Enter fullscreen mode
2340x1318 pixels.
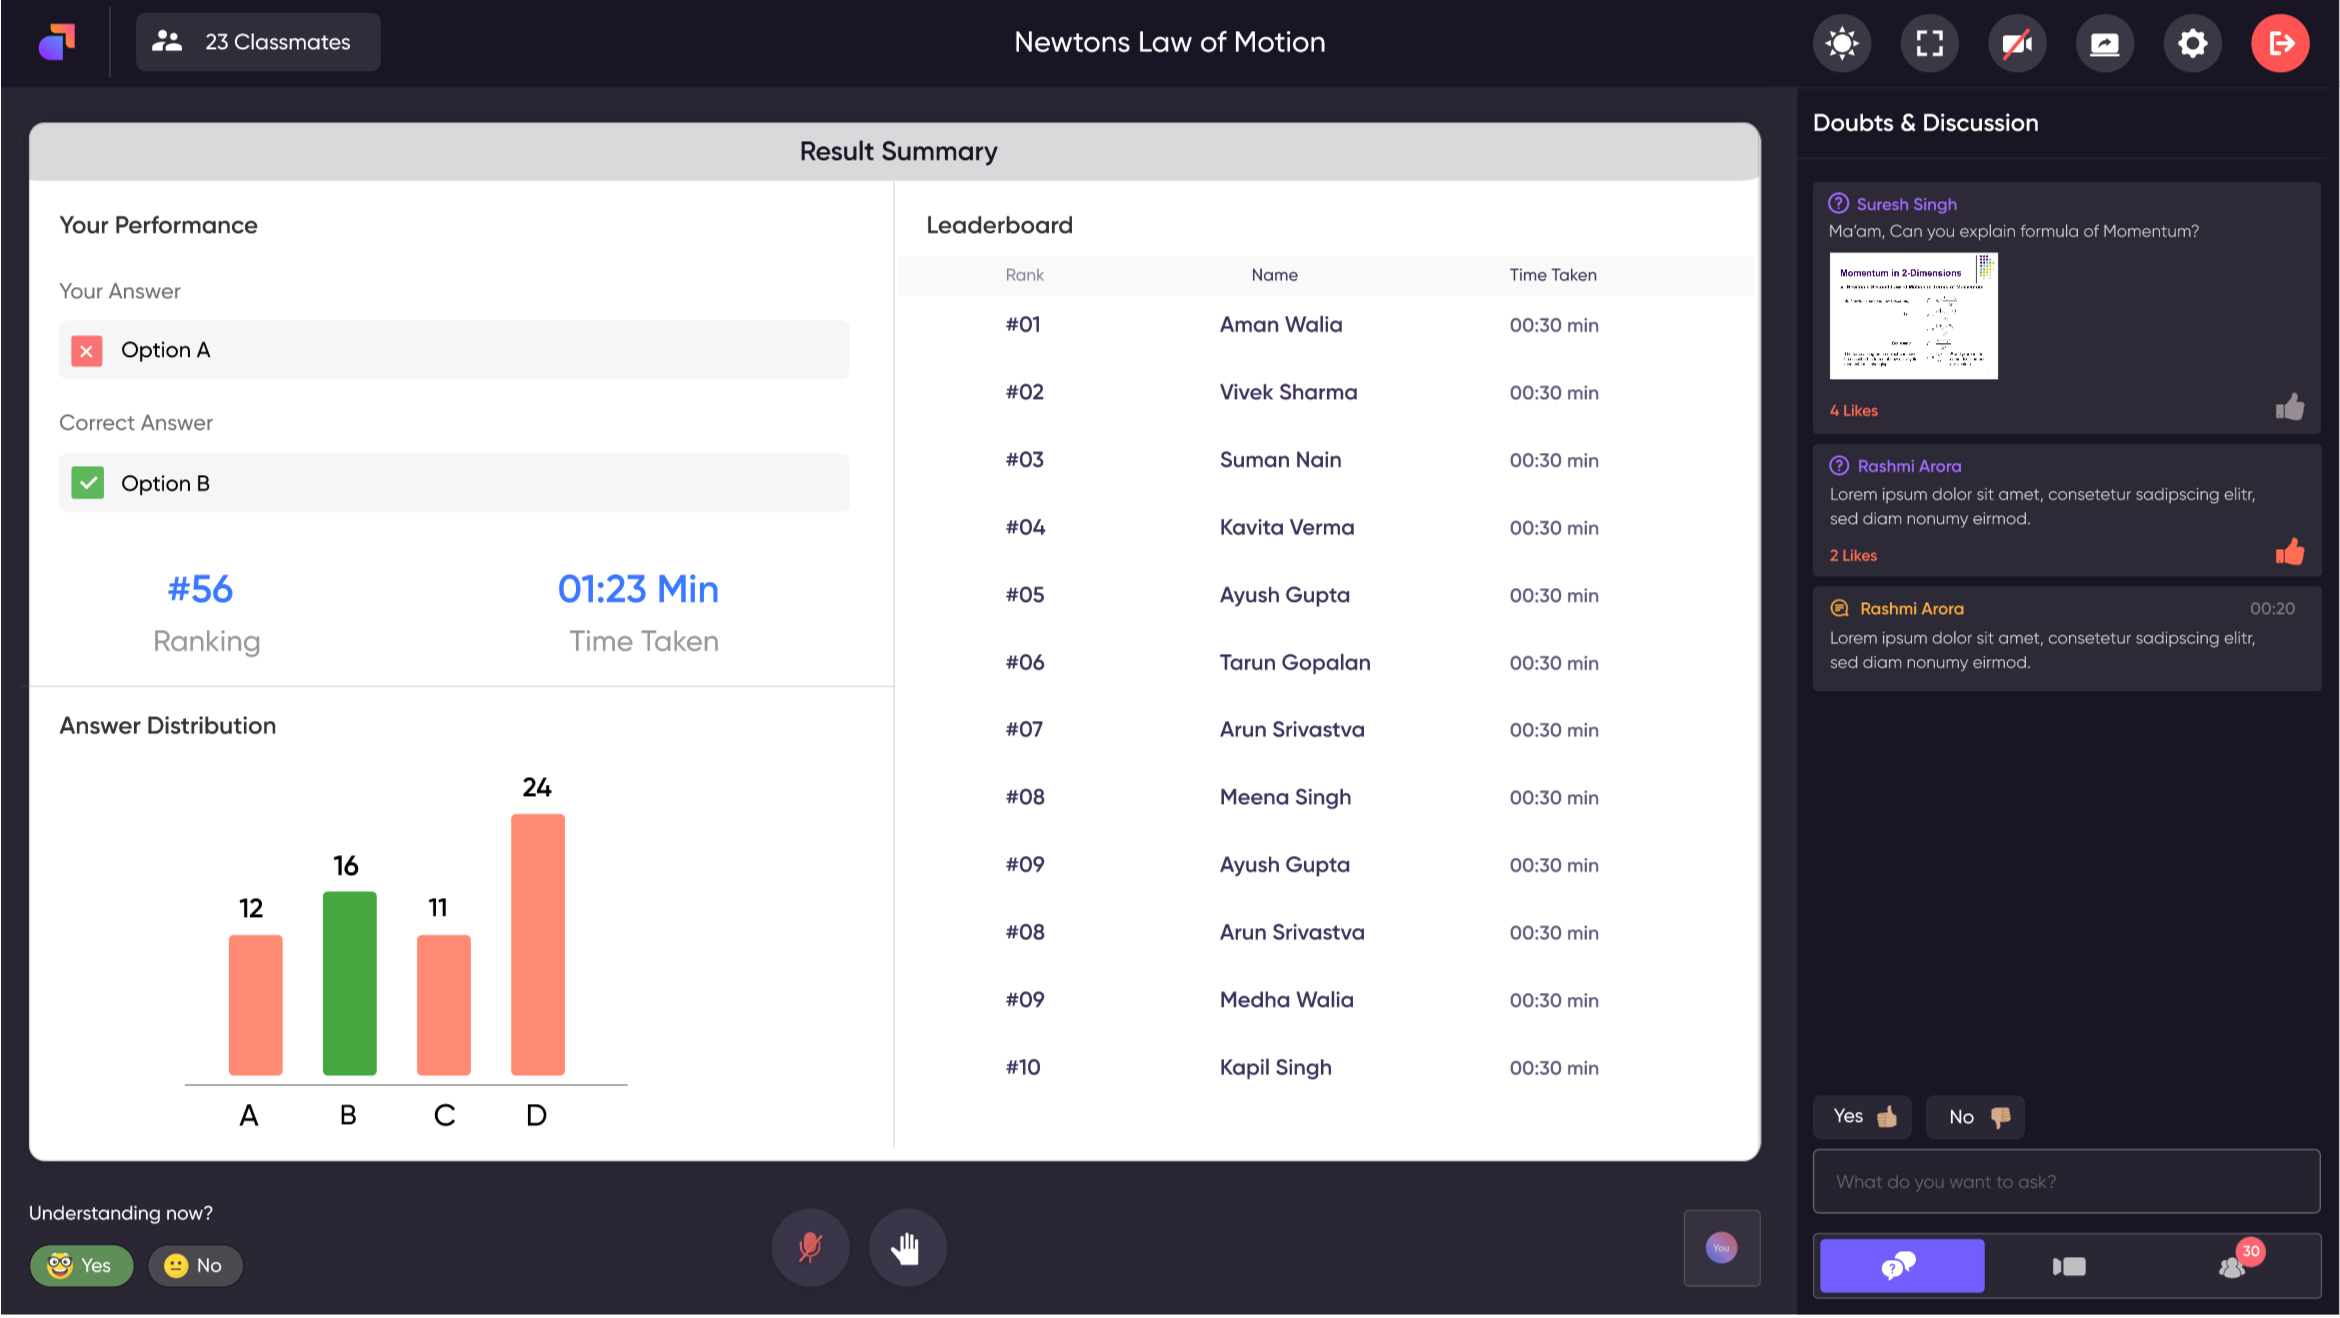1929,43
